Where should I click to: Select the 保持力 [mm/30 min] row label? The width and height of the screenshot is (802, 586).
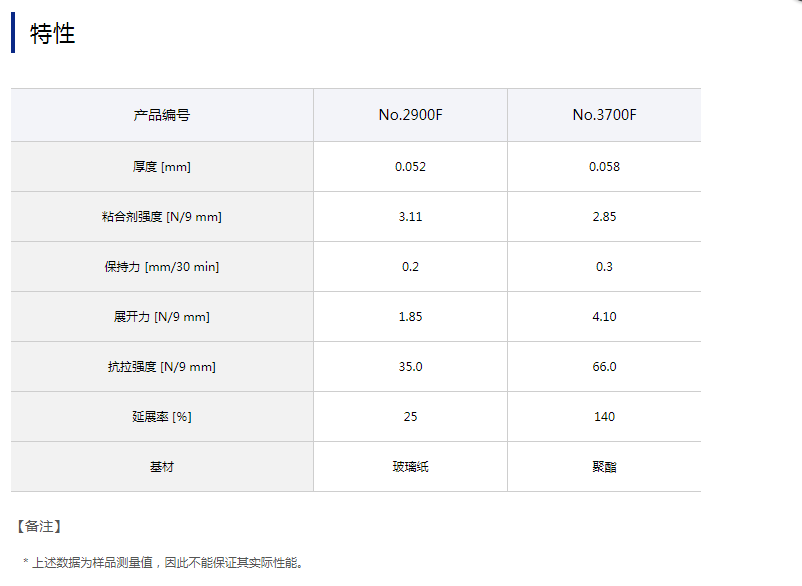coord(162,267)
